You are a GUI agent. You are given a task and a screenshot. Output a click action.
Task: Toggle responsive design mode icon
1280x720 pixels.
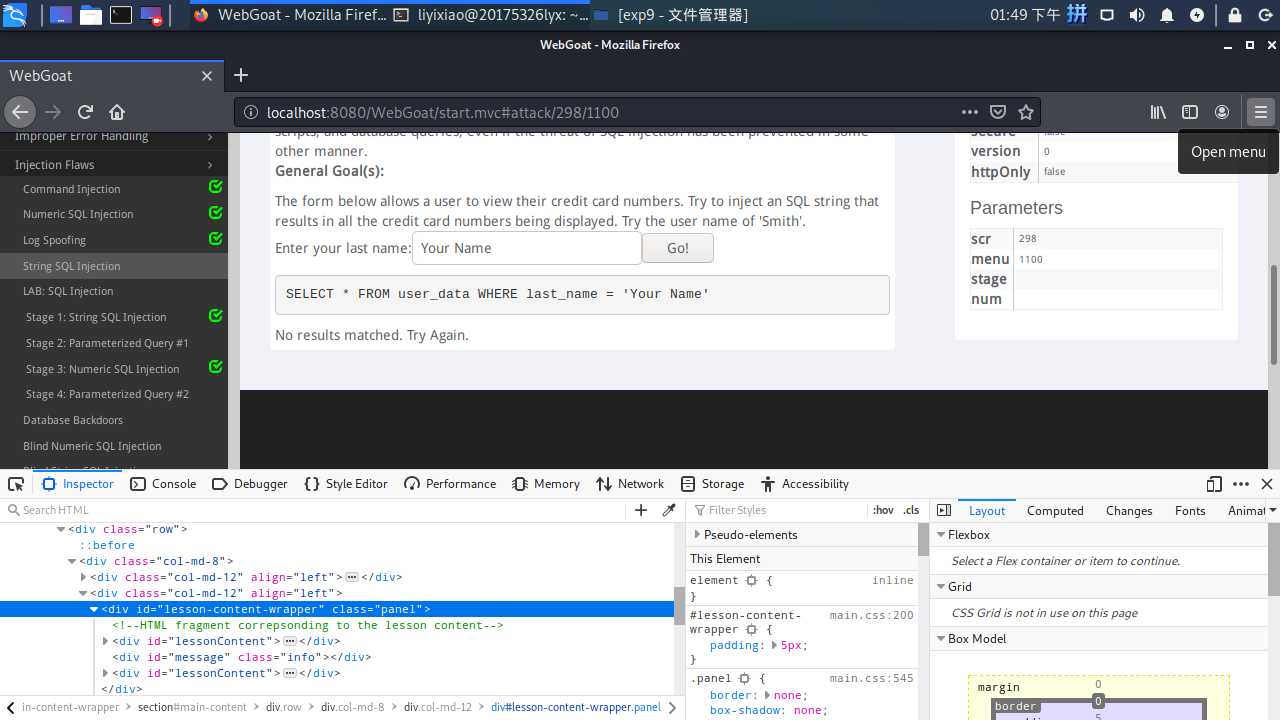point(1214,484)
